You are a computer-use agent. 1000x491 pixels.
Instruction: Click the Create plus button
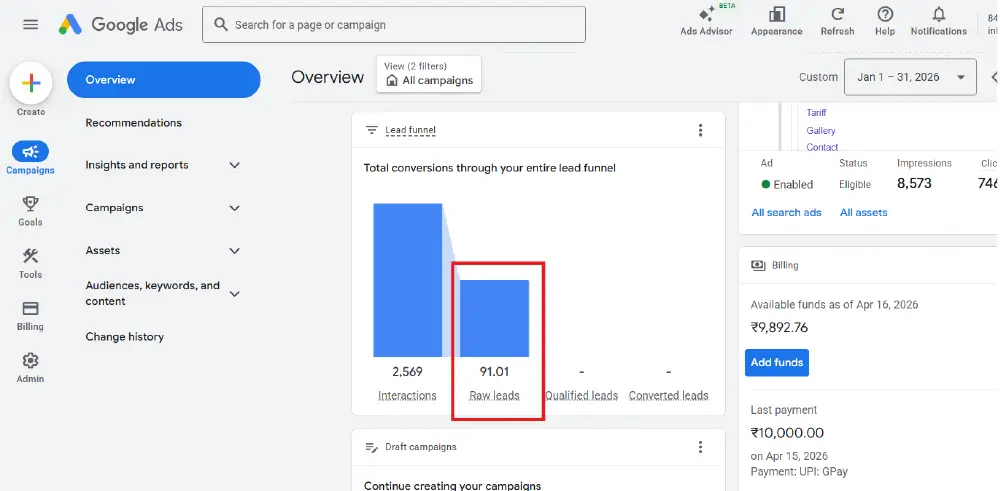(31, 84)
